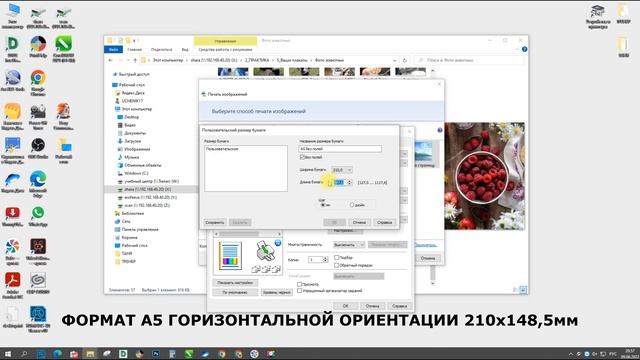The image size is (640, 360).
Task: Open the top-right desktop folder shortcut
Action: pyautogui.click(x=623, y=13)
